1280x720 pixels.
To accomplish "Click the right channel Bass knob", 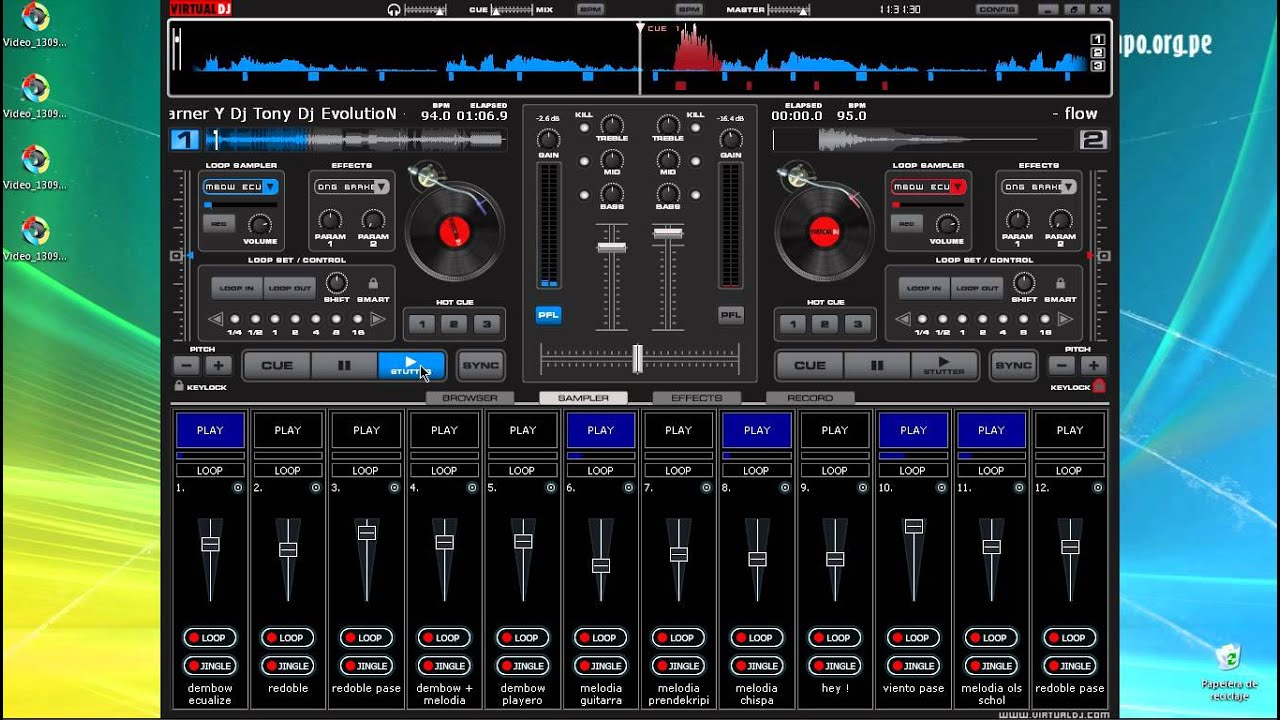I will pos(668,193).
